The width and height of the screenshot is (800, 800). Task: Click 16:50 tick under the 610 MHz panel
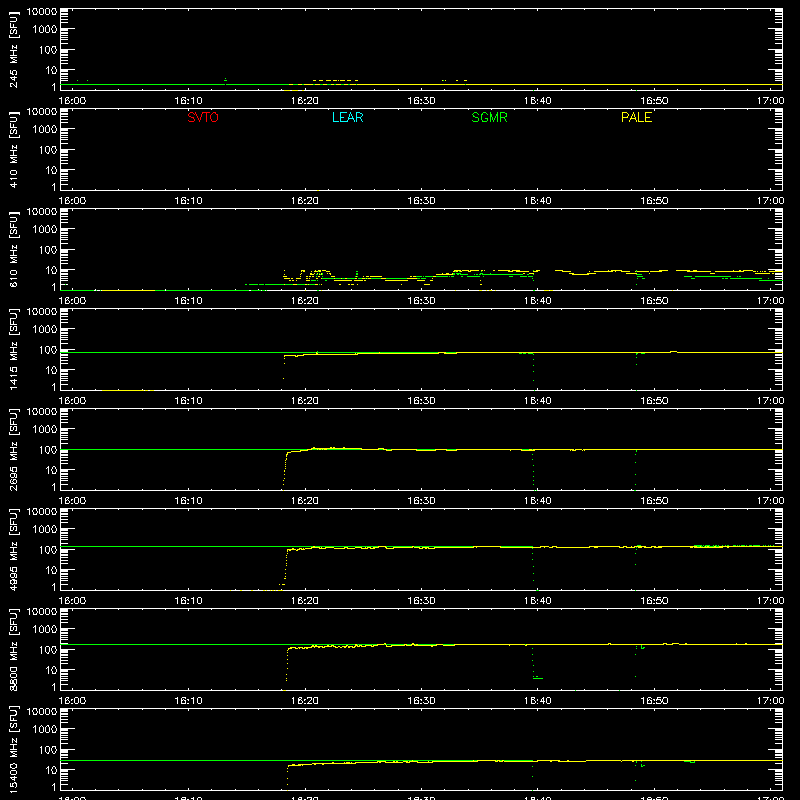(654, 301)
